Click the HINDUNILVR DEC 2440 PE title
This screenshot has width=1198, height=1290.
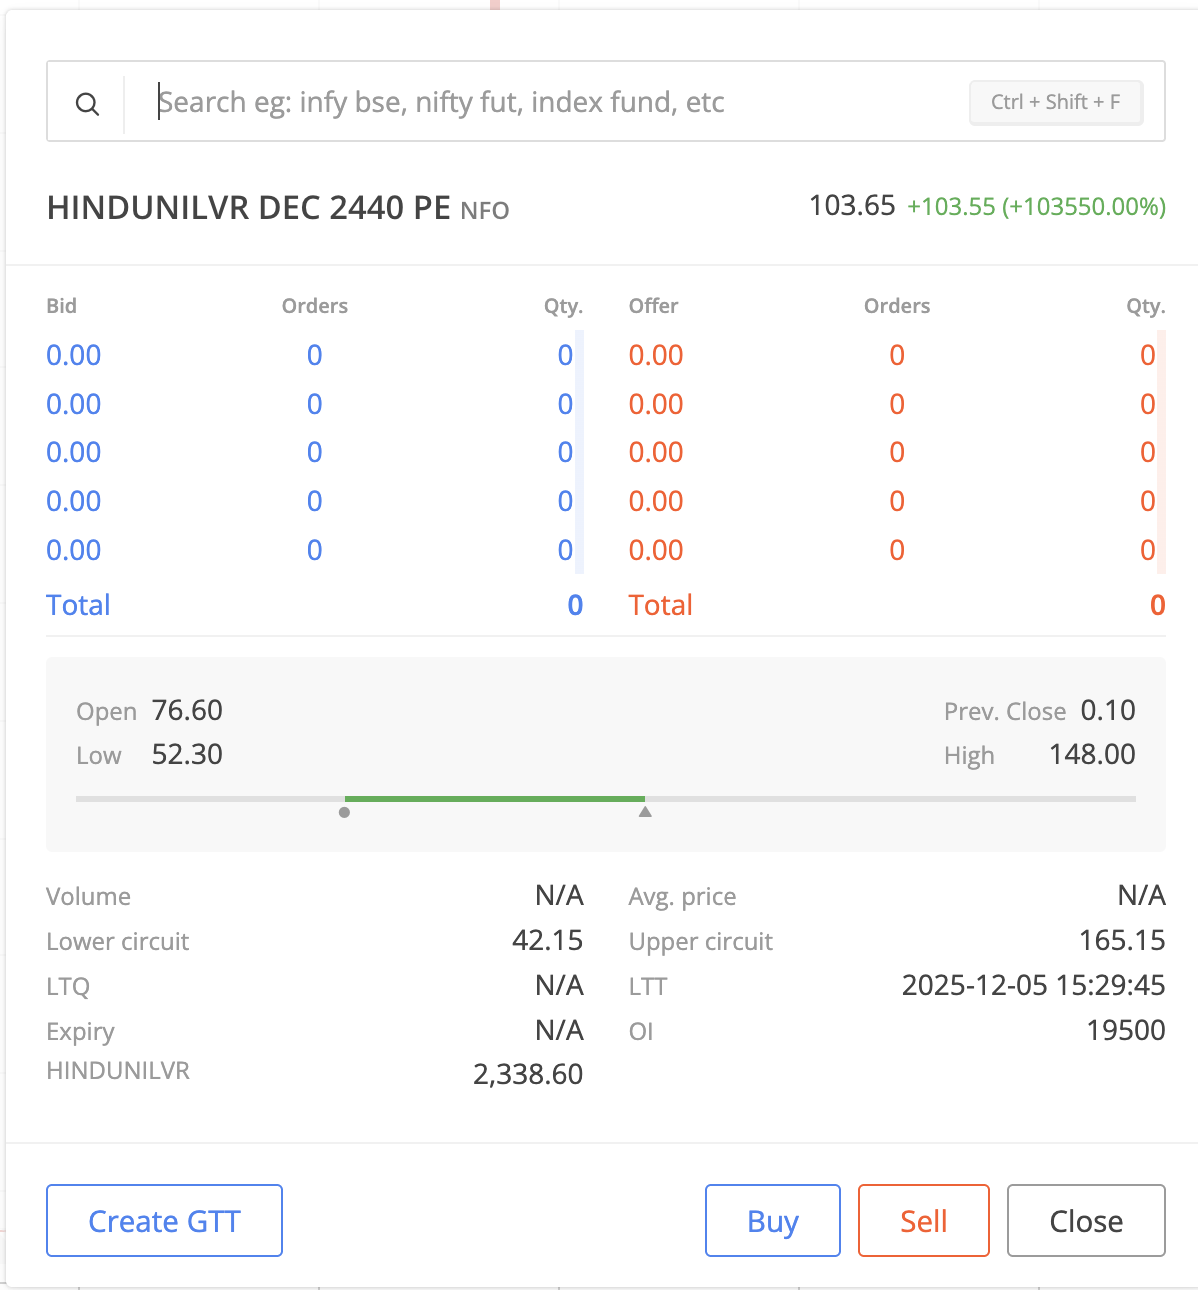click(249, 208)
